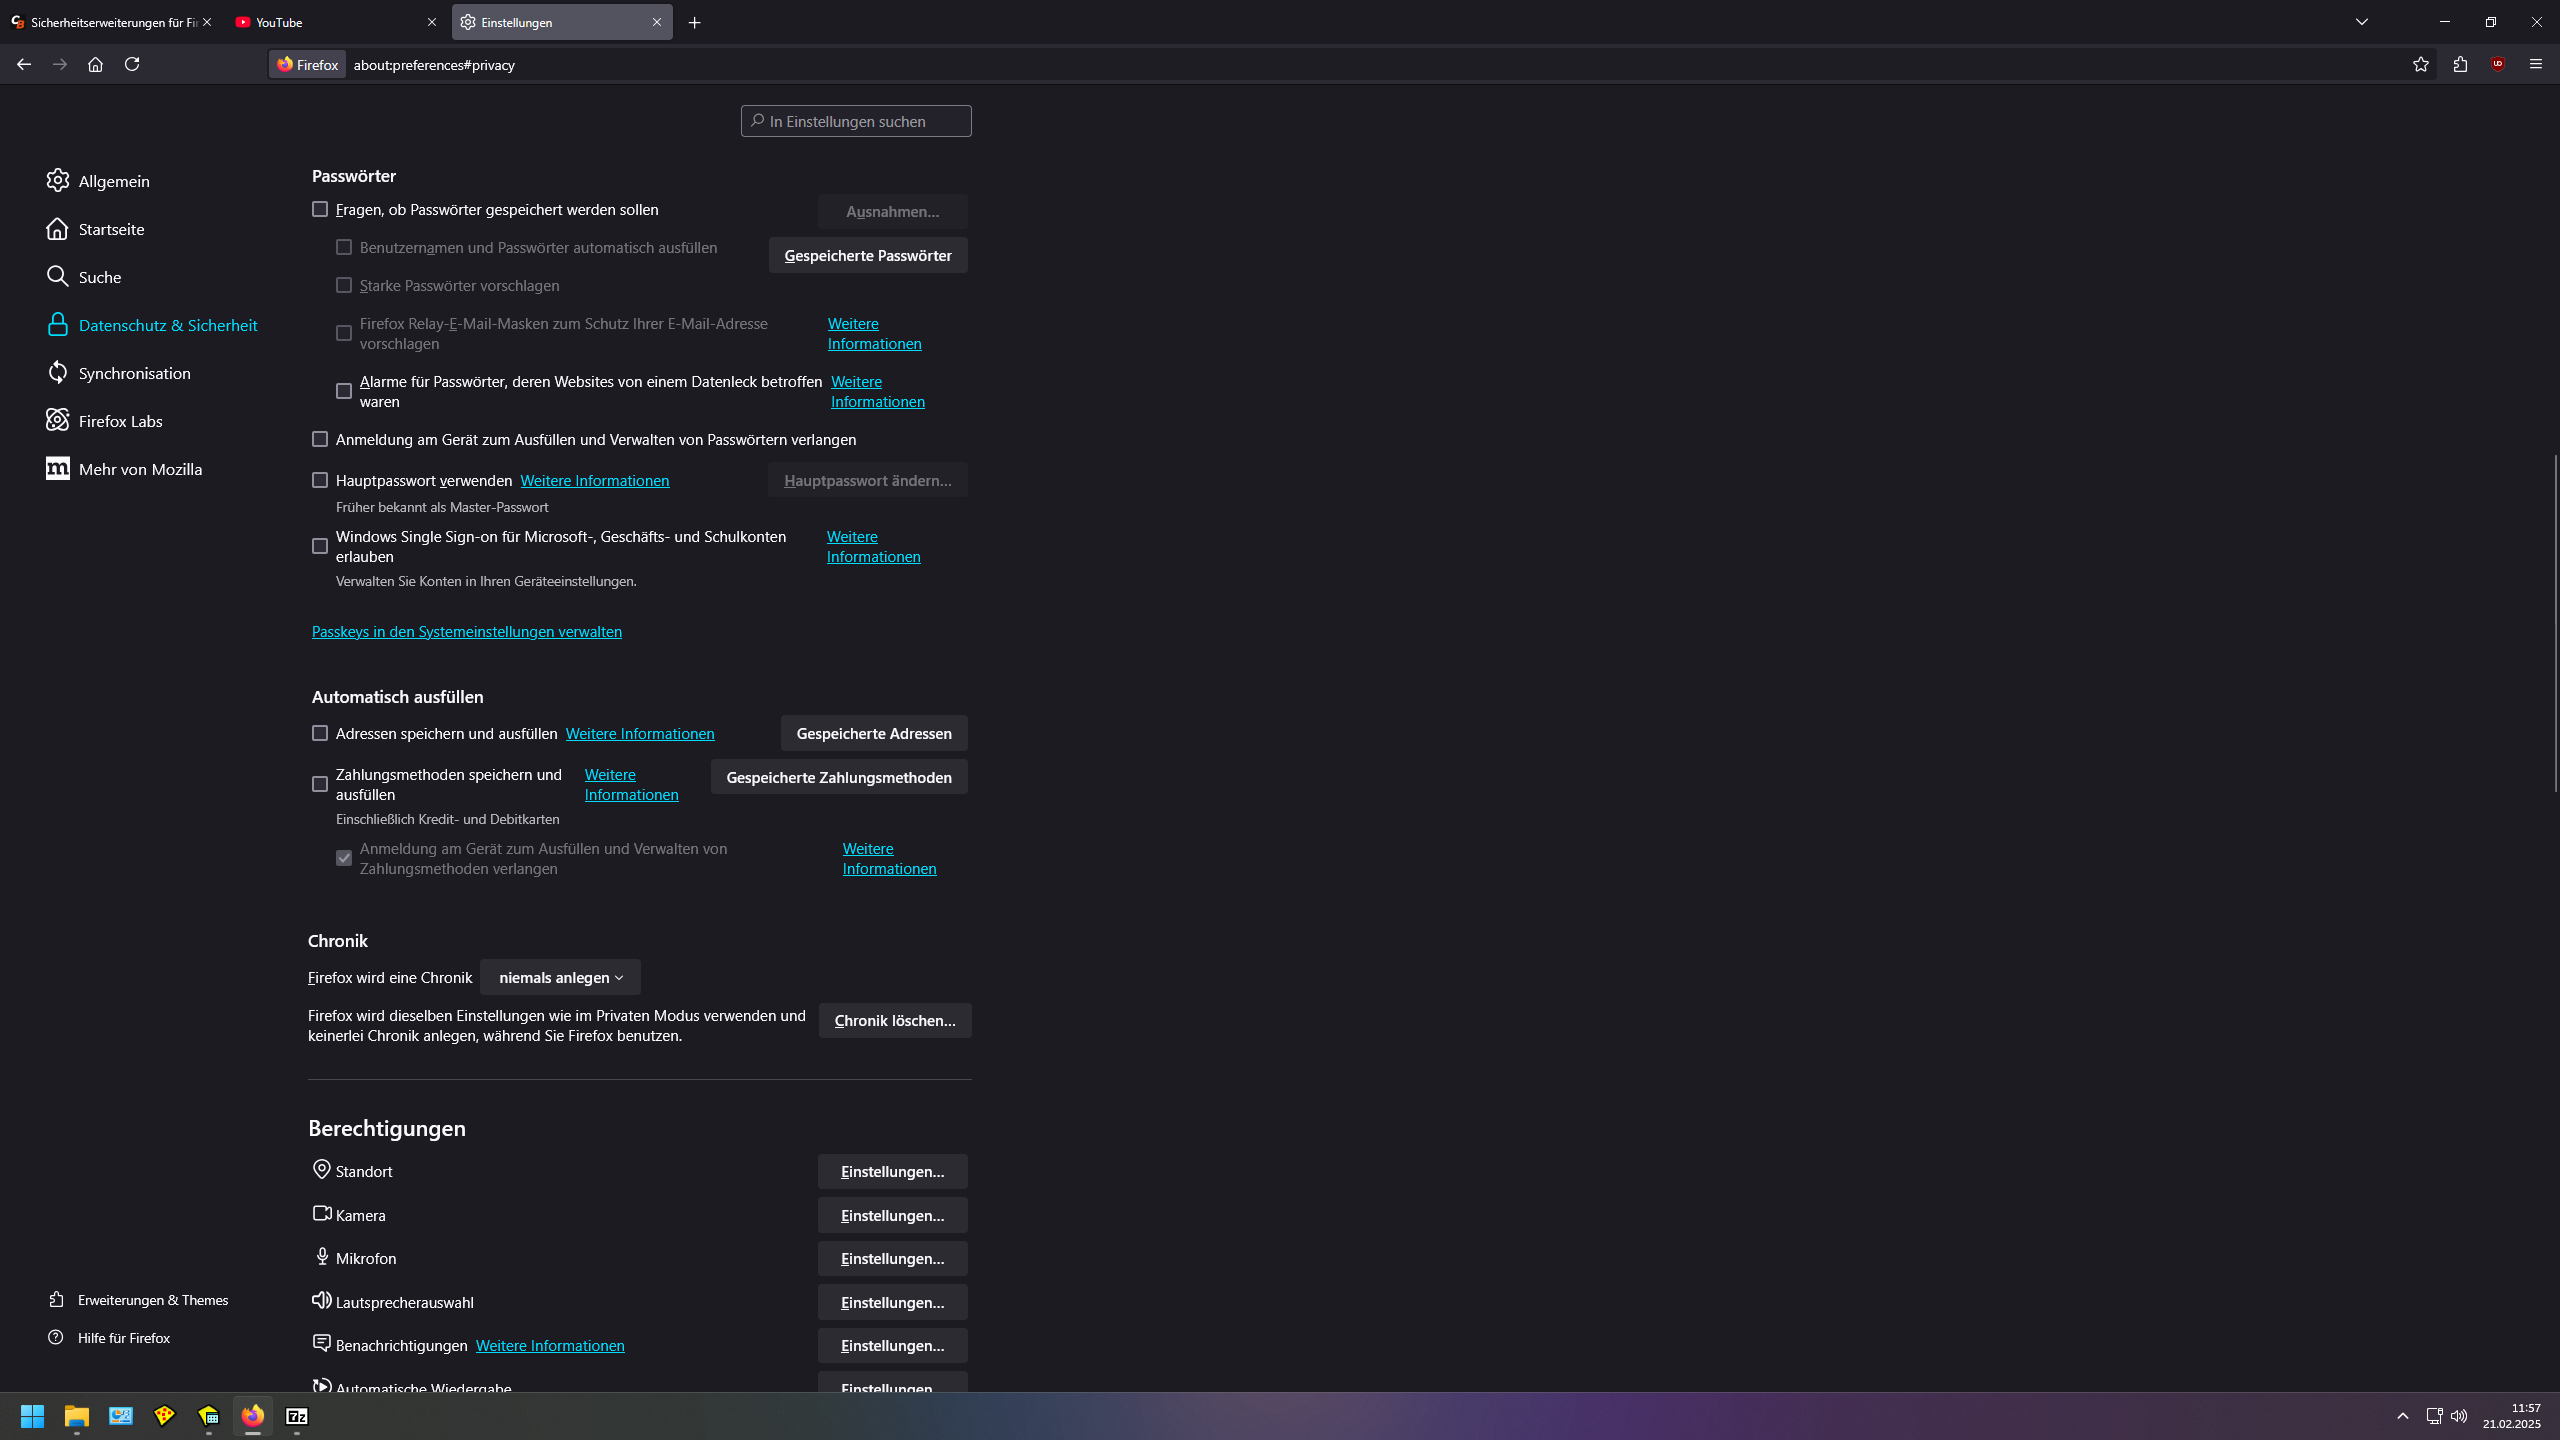
Task: Expand the system tray hidden icons
Action: (2402, 1416)
